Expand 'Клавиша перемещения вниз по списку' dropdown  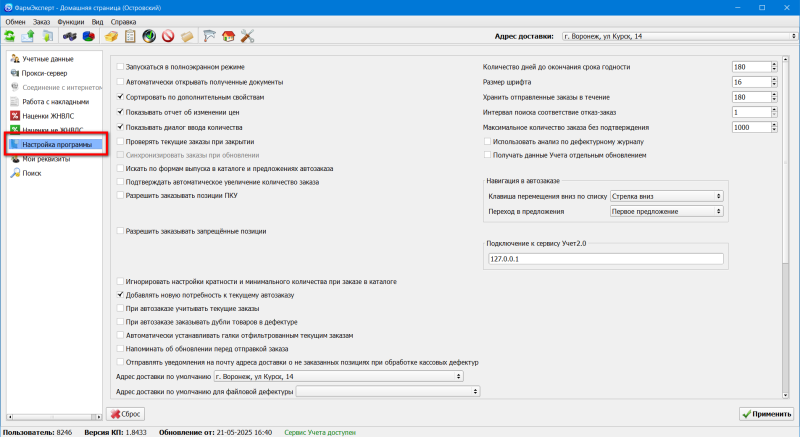click(x=666, y=197)
